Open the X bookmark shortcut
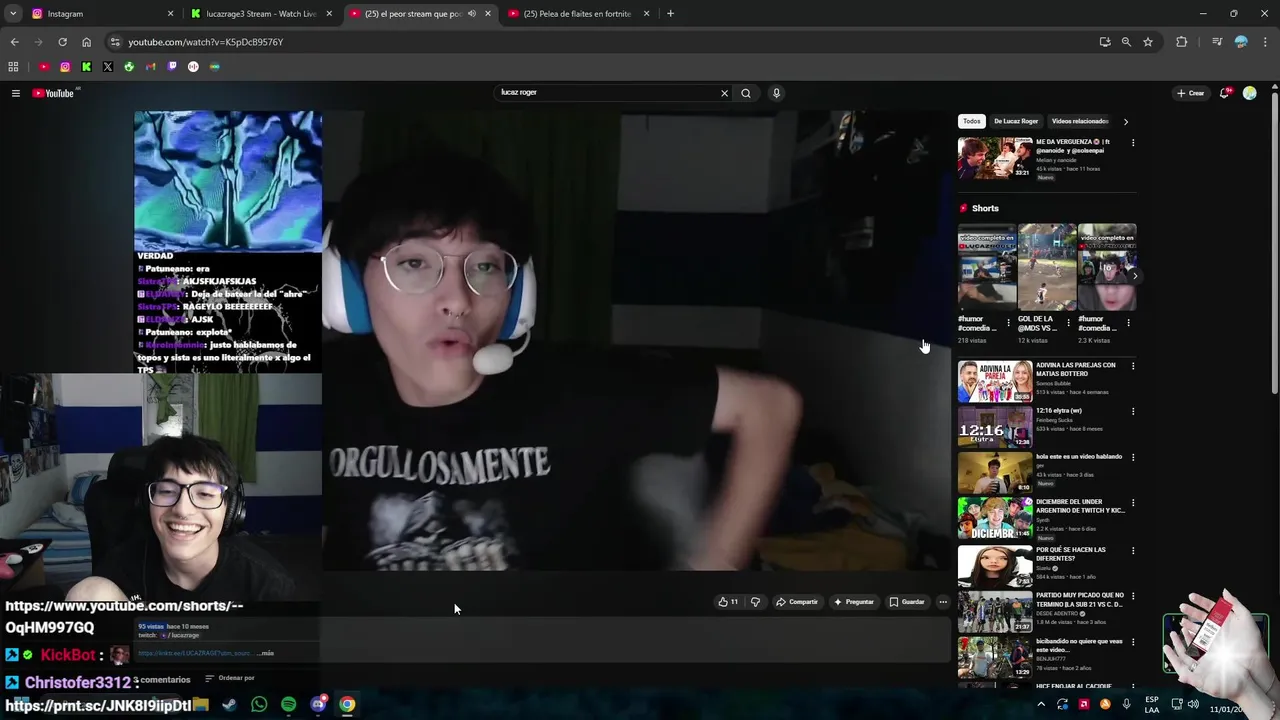The height and width of the screenshot is (720, 1280). (108, 67)
